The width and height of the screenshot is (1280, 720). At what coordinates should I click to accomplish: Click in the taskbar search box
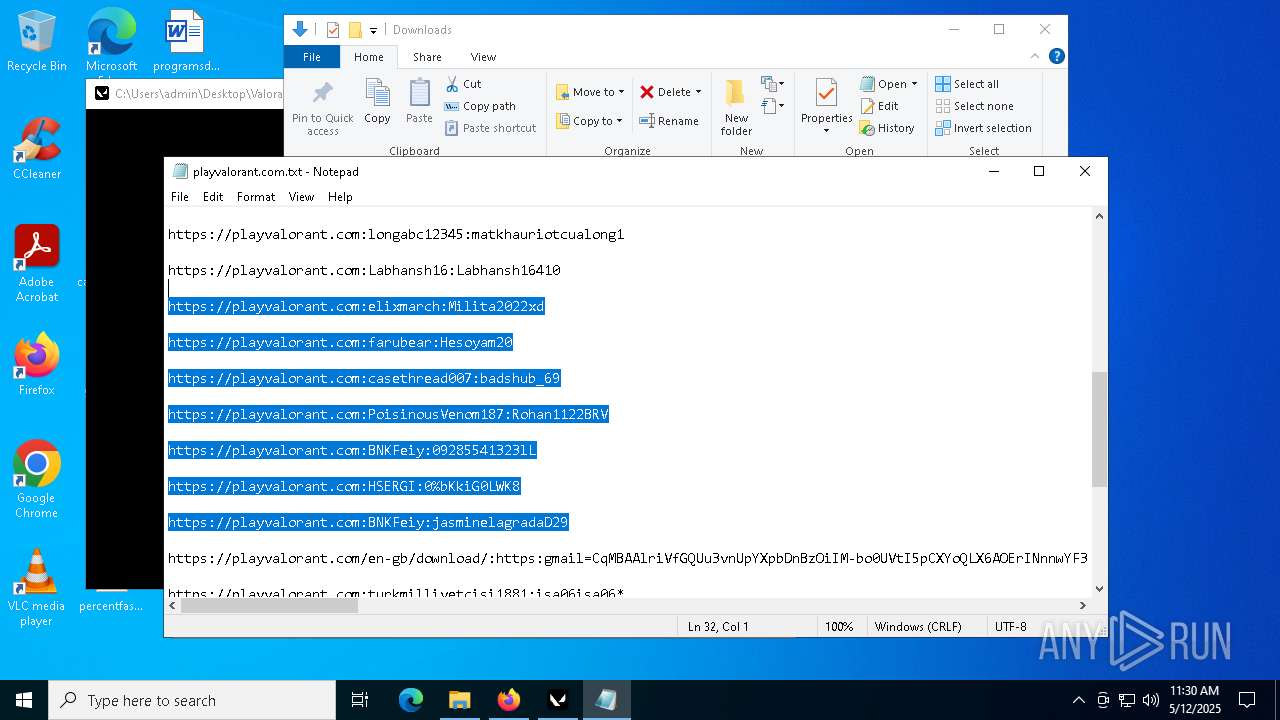click(192, 700)
